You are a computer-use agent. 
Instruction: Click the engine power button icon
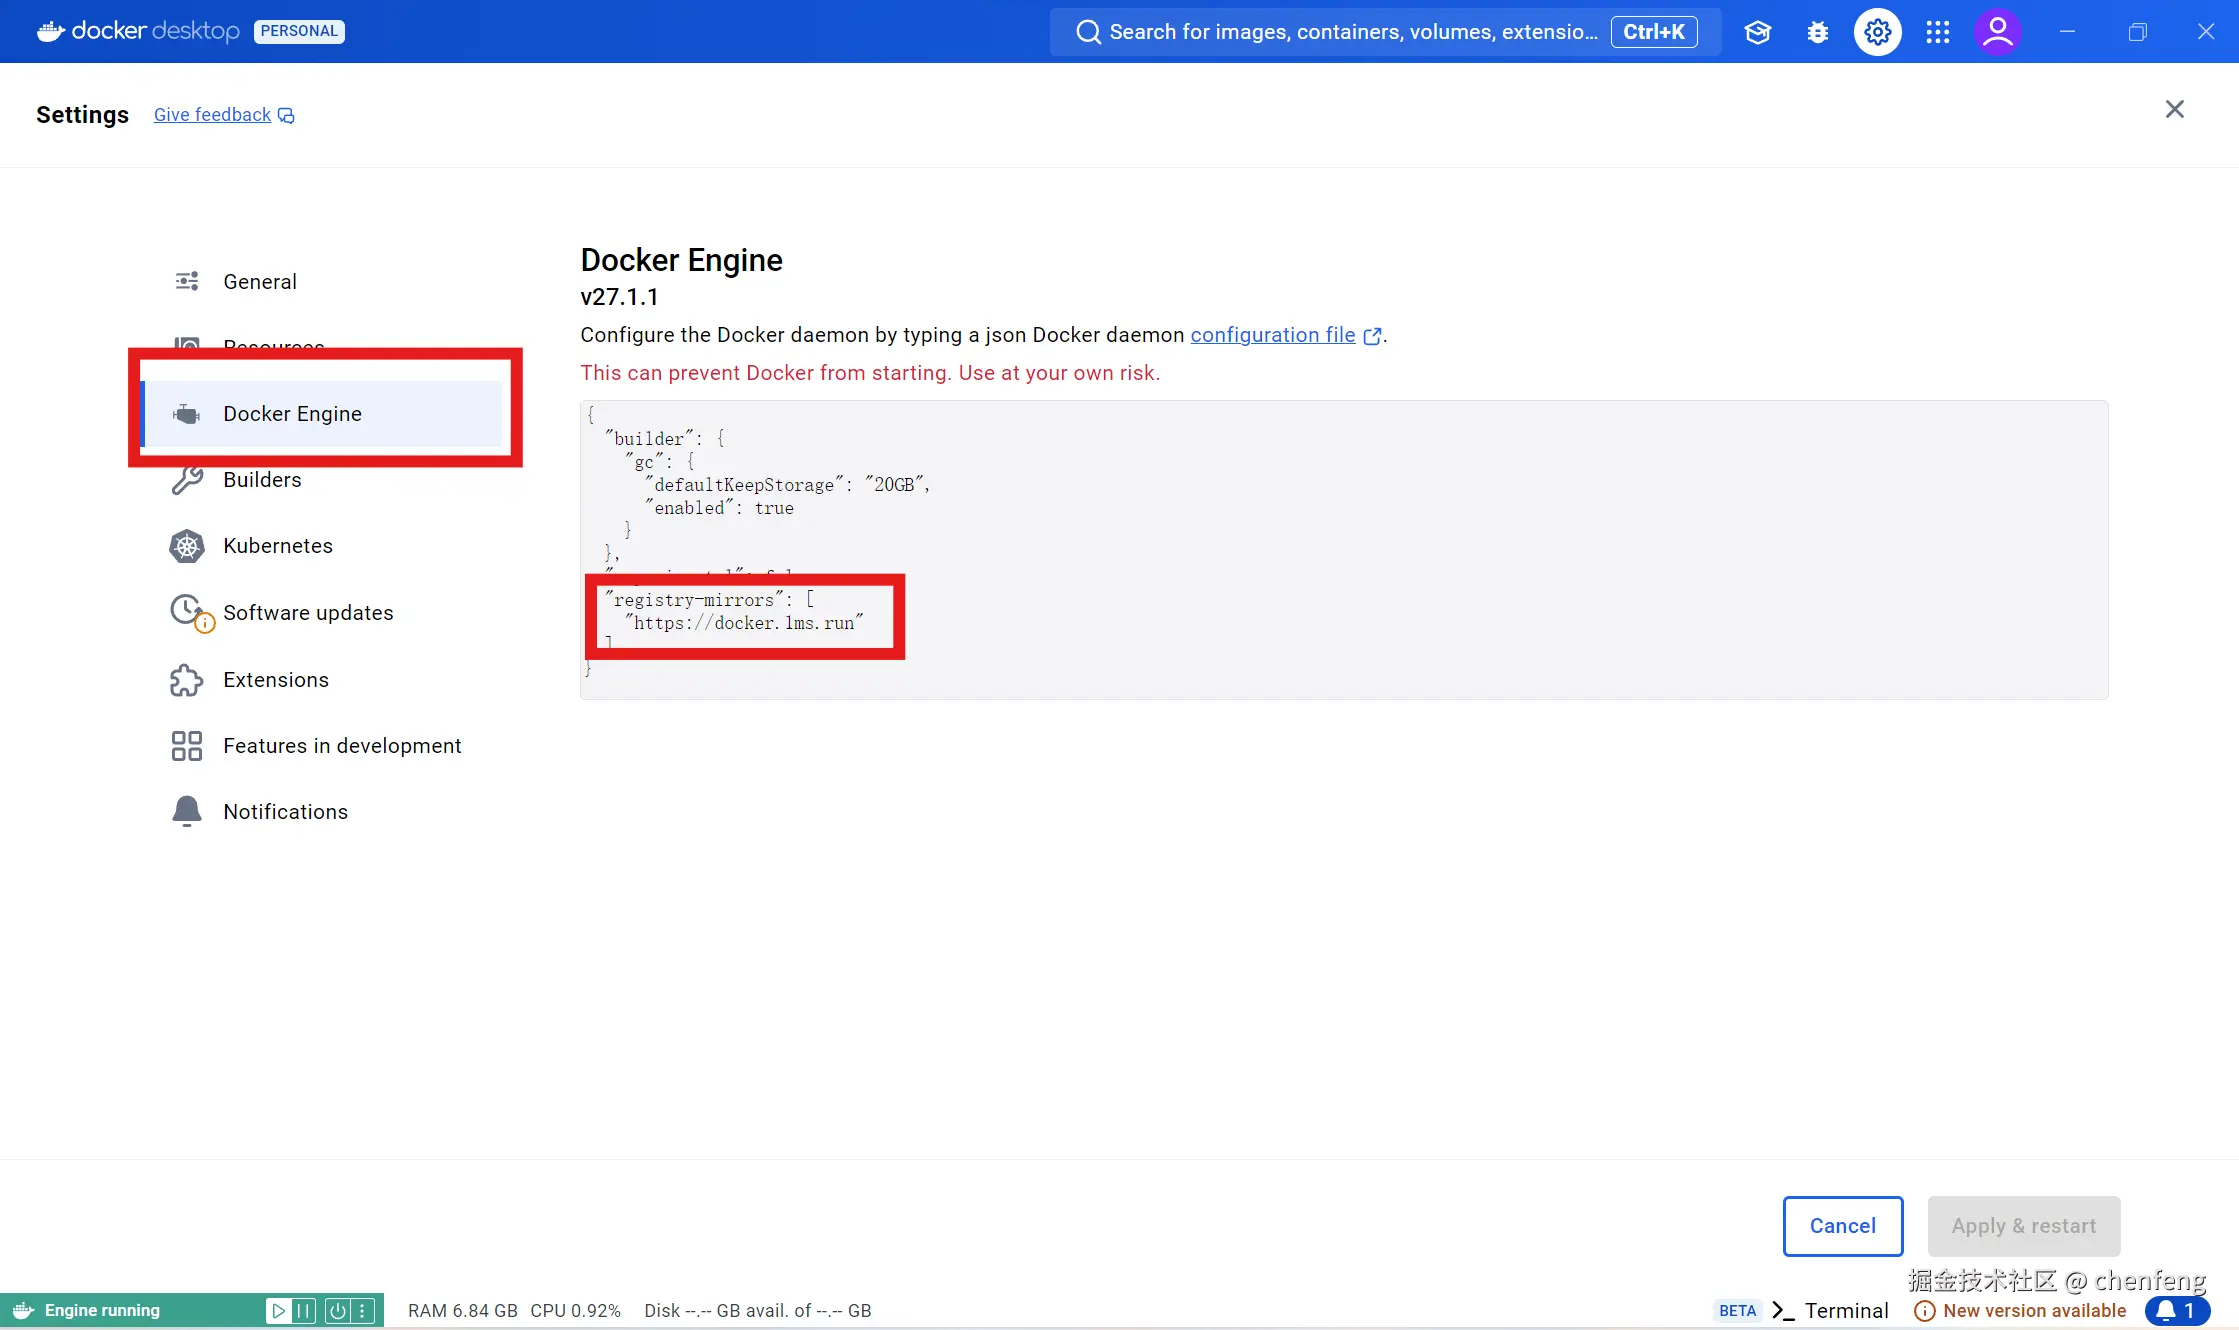pyautogui.click(x=338, y=1310)
